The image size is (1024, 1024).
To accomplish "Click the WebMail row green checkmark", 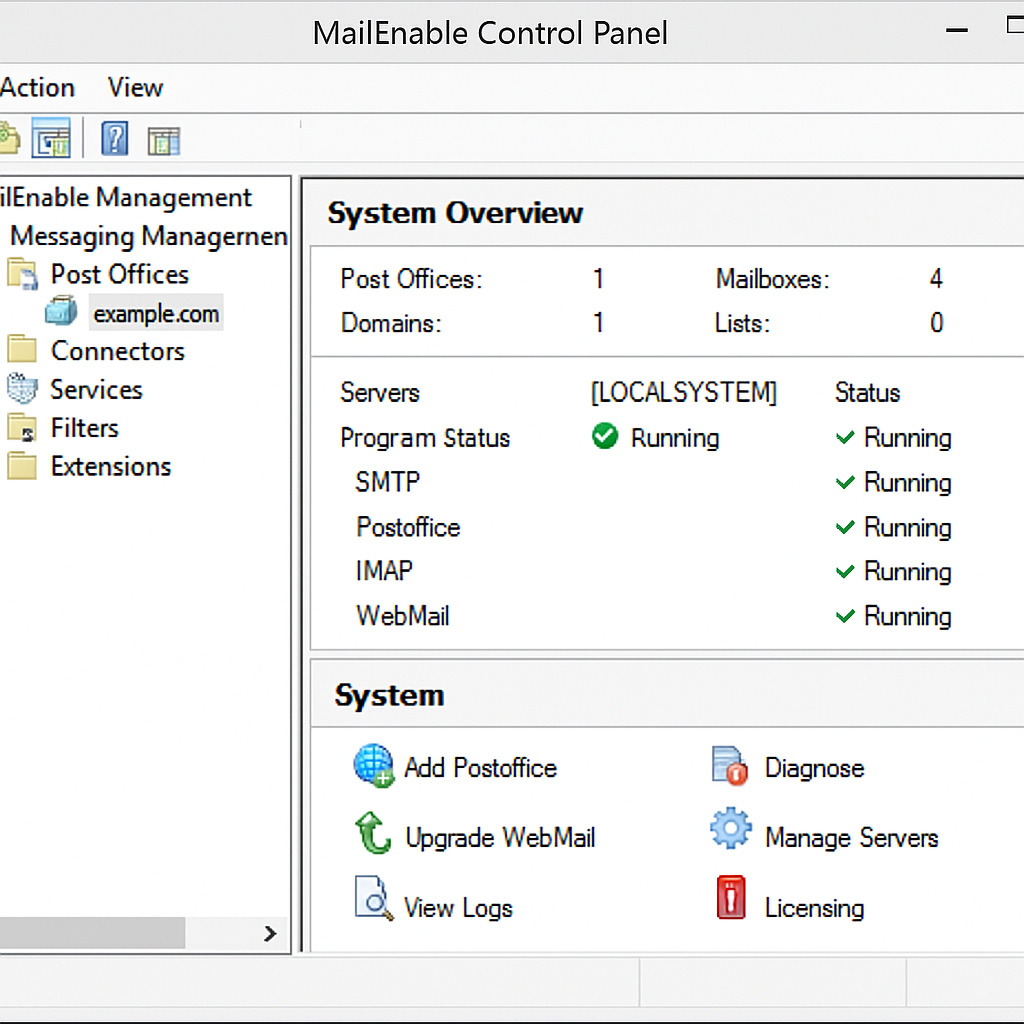I will [x=845, y=616].
